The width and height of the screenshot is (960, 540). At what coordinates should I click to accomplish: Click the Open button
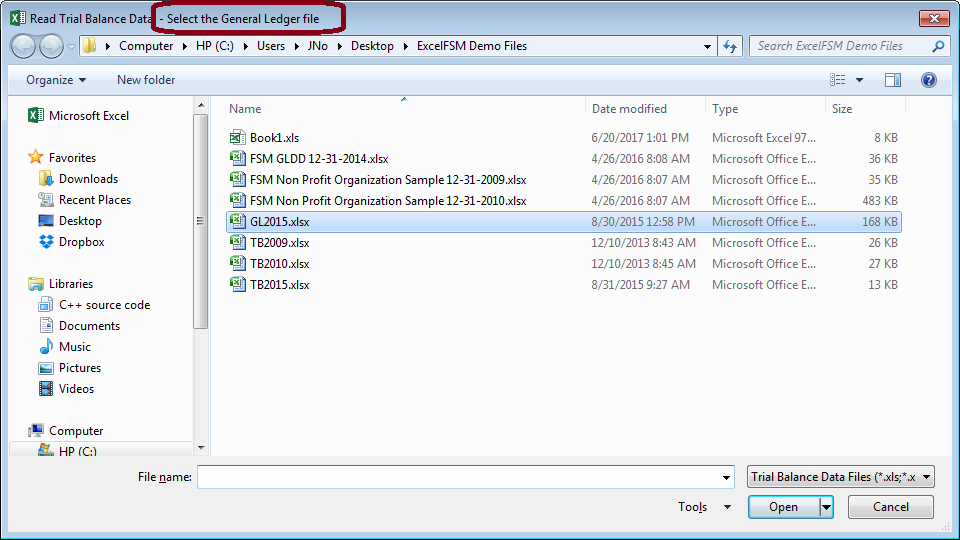coord(784,507)
